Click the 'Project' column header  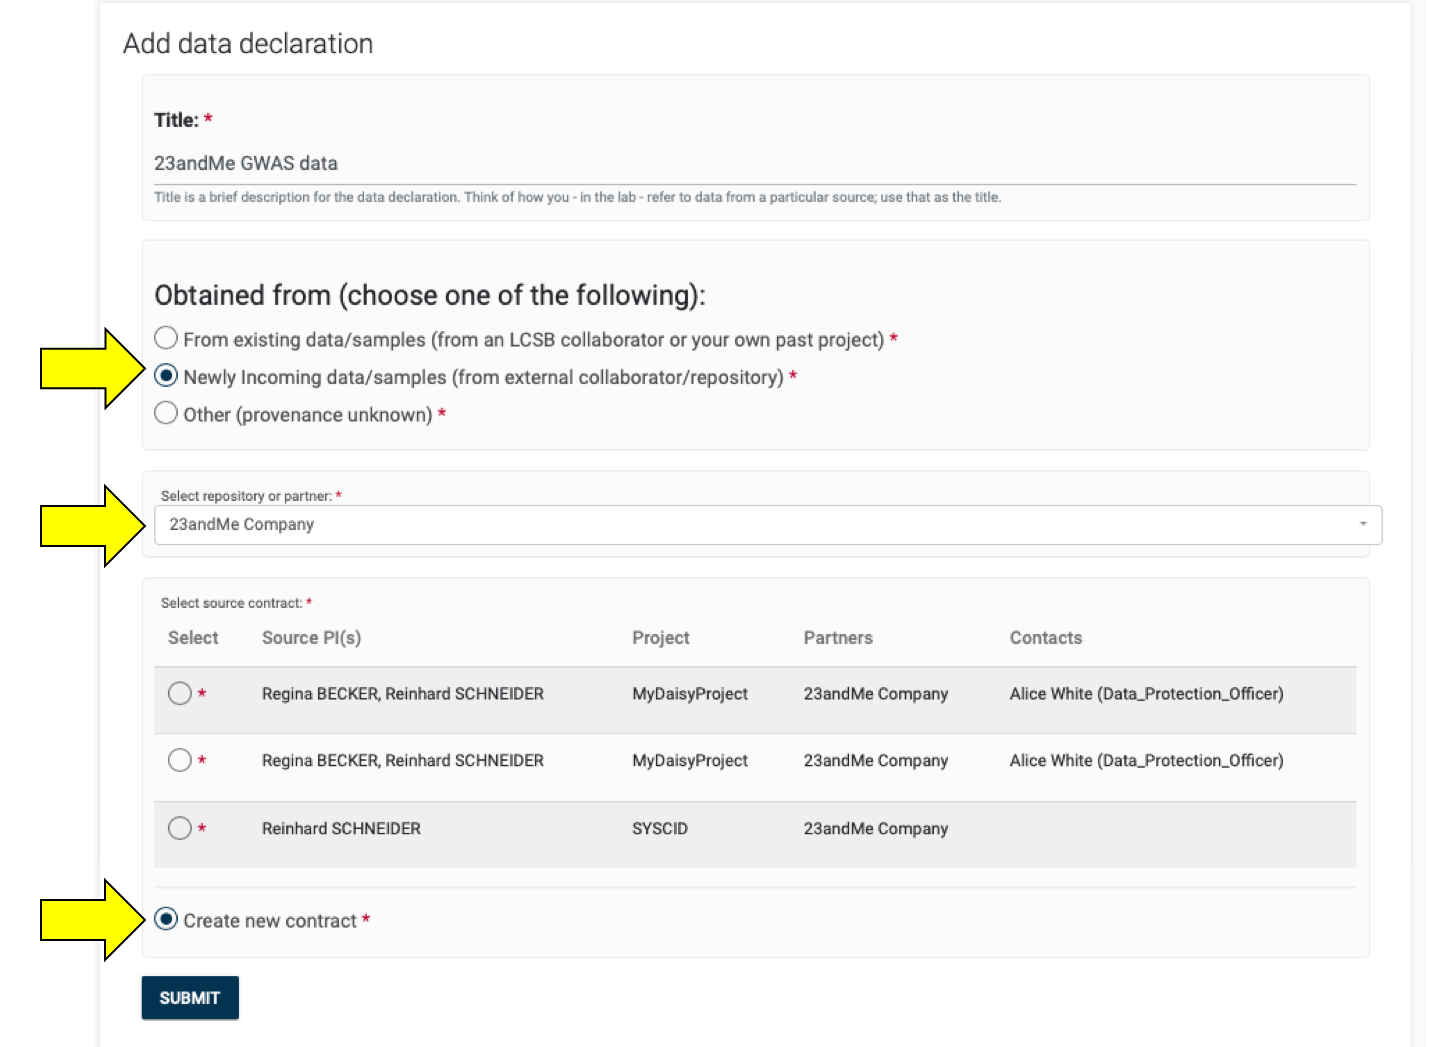(x=660, y=638)
